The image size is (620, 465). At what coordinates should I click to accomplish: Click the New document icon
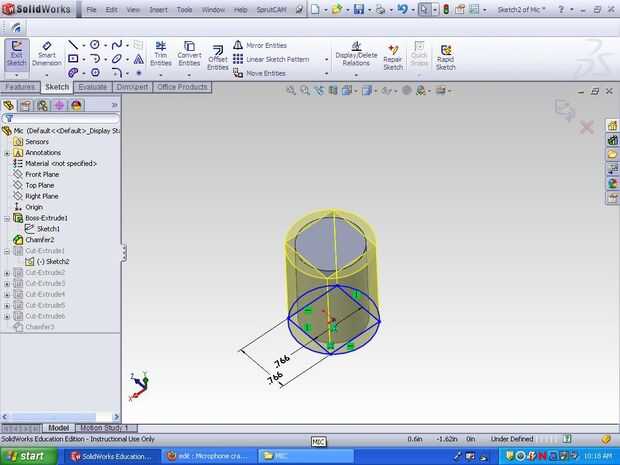coord(315,9)
